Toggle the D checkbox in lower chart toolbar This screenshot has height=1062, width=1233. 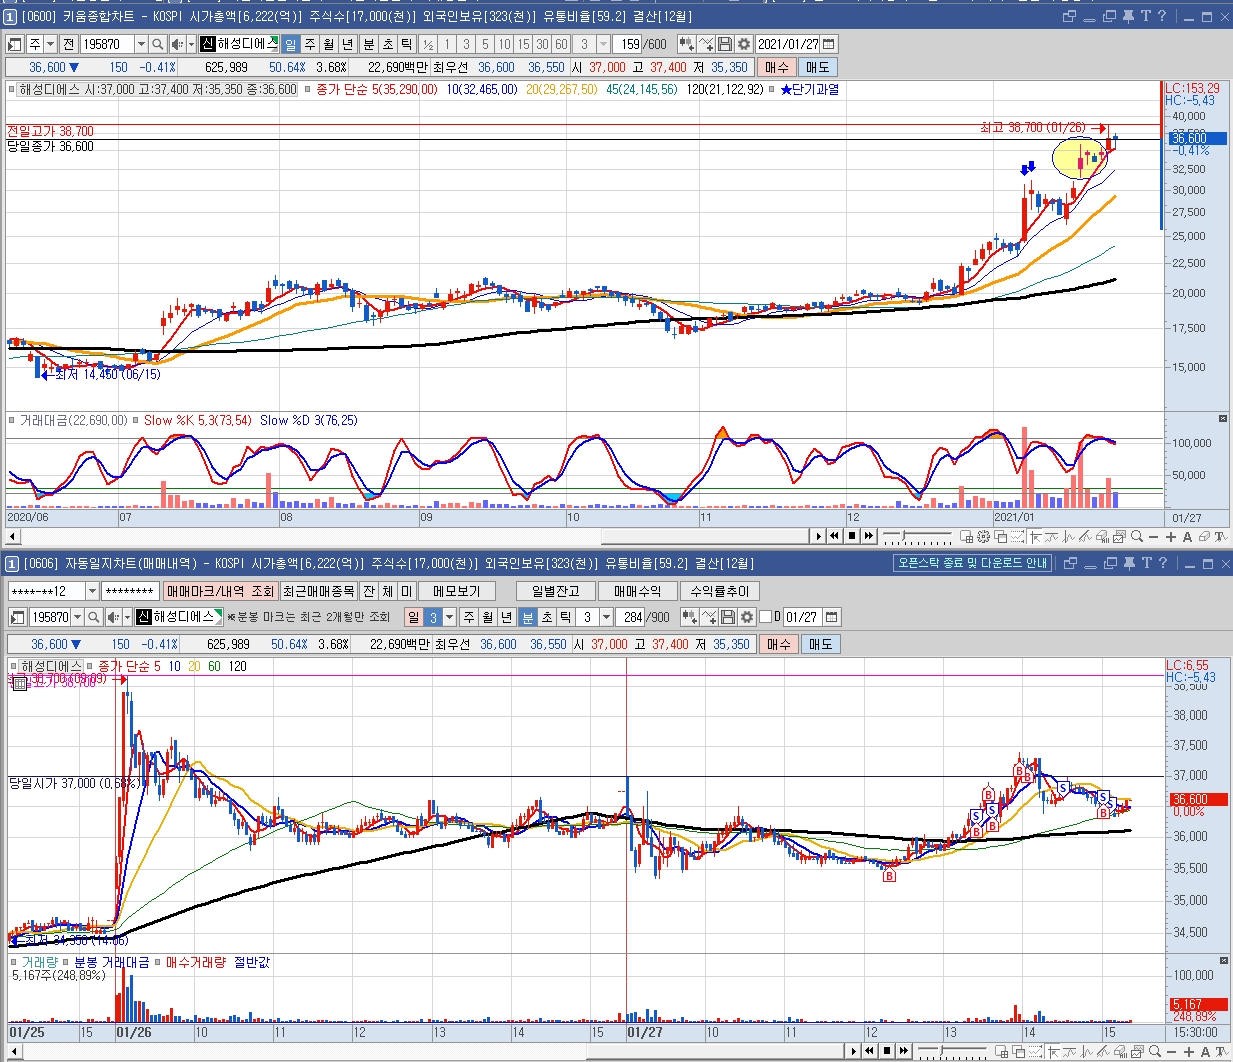766,617
